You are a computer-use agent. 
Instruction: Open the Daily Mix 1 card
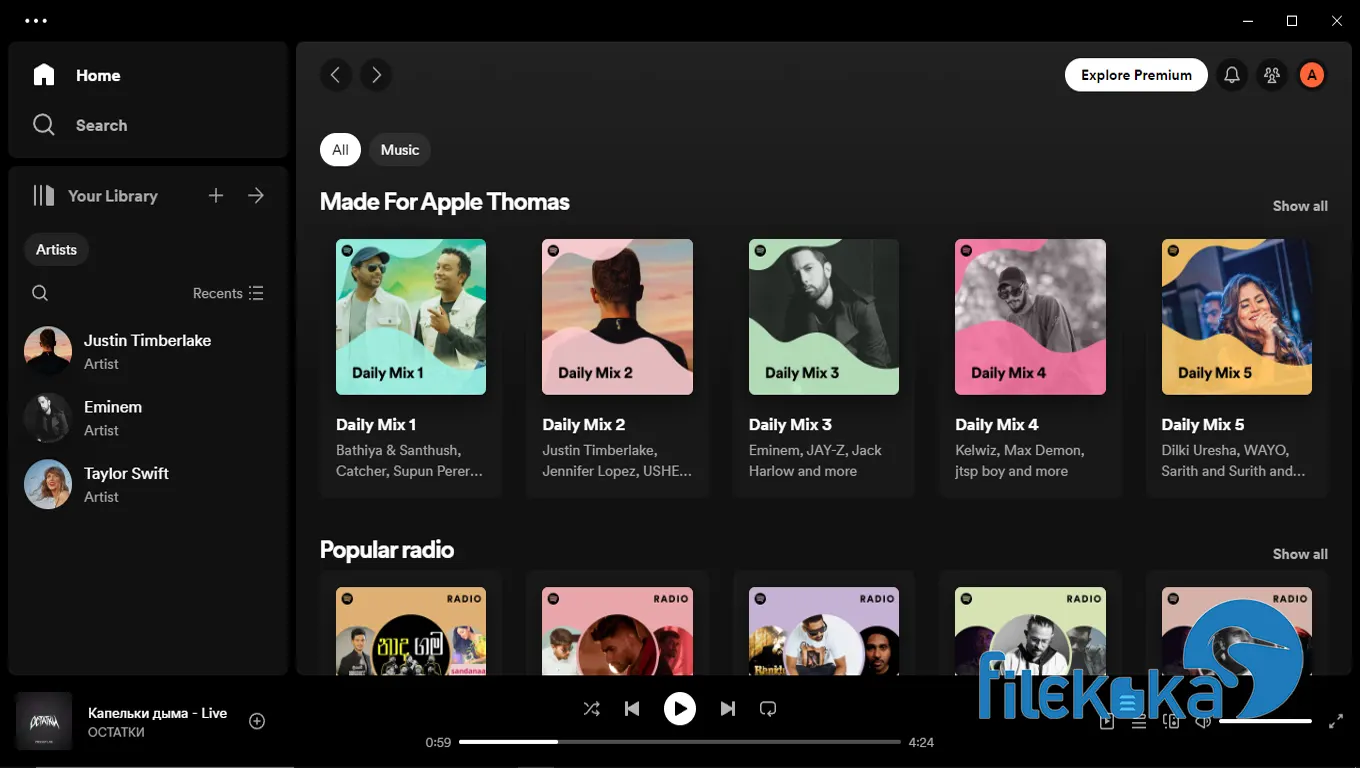click(x=411, y=360)
